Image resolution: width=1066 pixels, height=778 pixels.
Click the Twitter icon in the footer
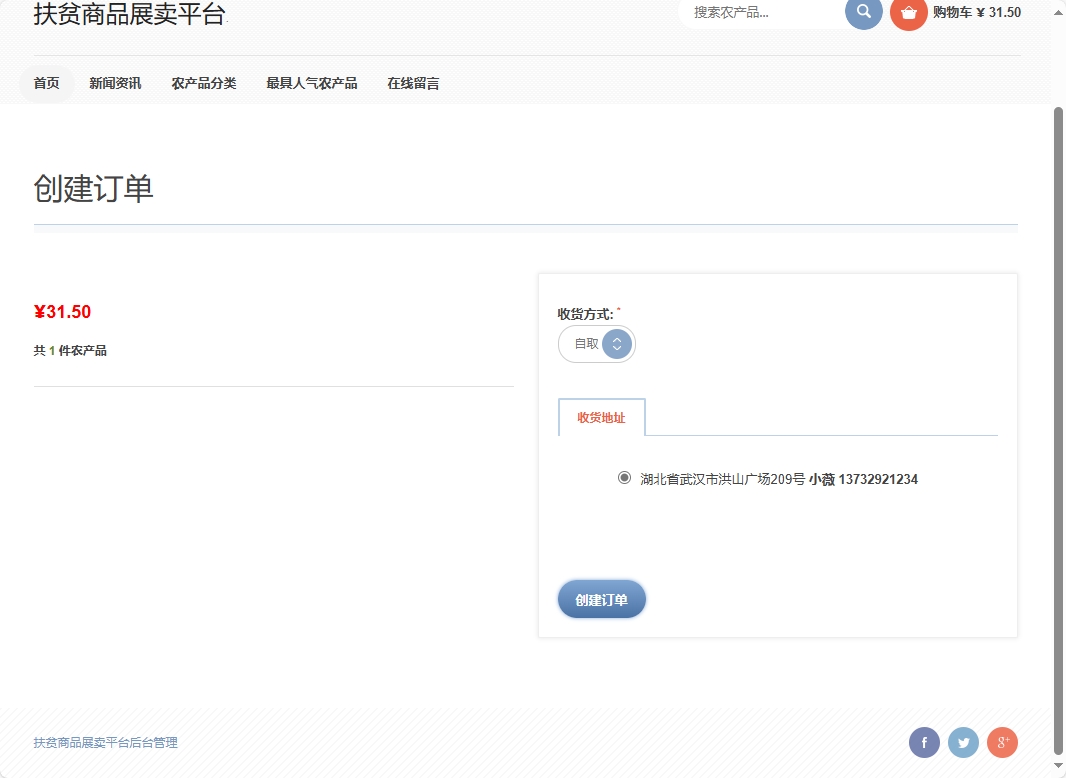coord(963,742)
